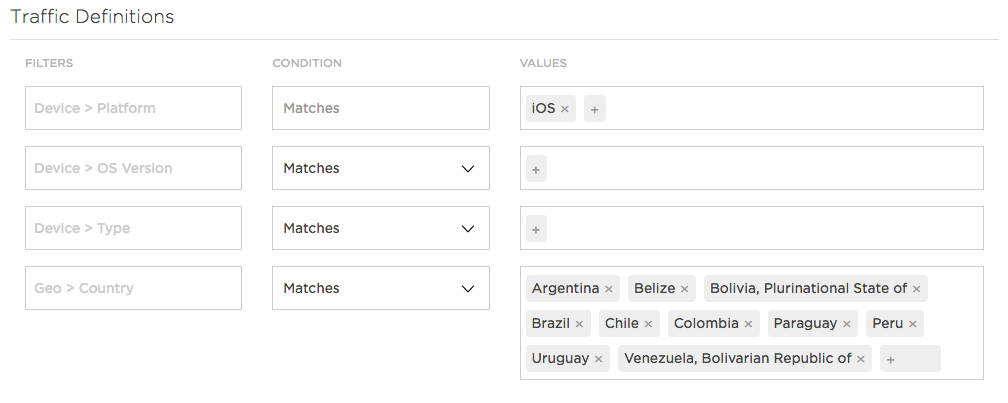The image size is (1008, 403).
Task: Add an OS Version value
Action: click(536, 169)
